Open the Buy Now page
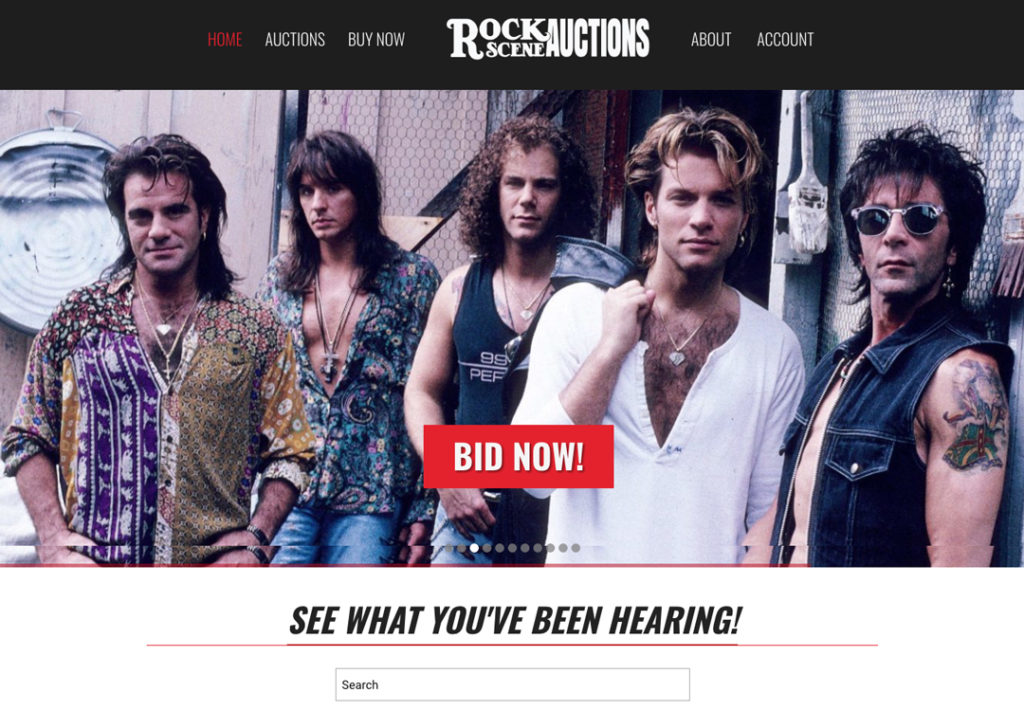1024x711 pixels. coord(376,40)
